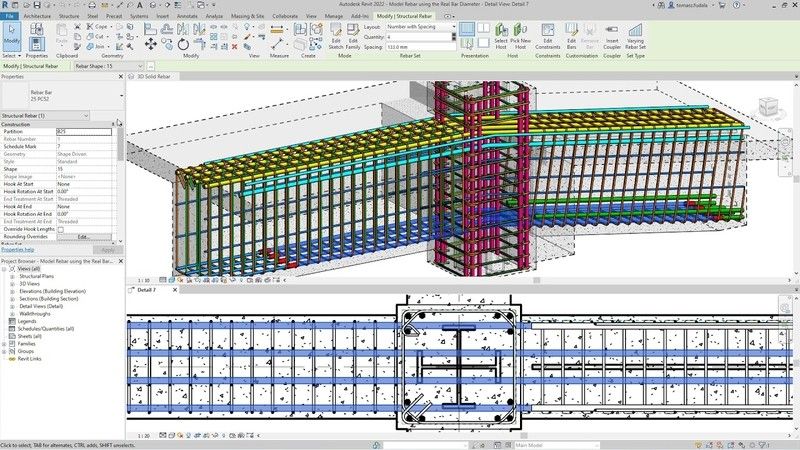Image resolution: width=800 pixels, height=450 pixels.
Task: Click the Edit Sketch tool
Action: 336,36
